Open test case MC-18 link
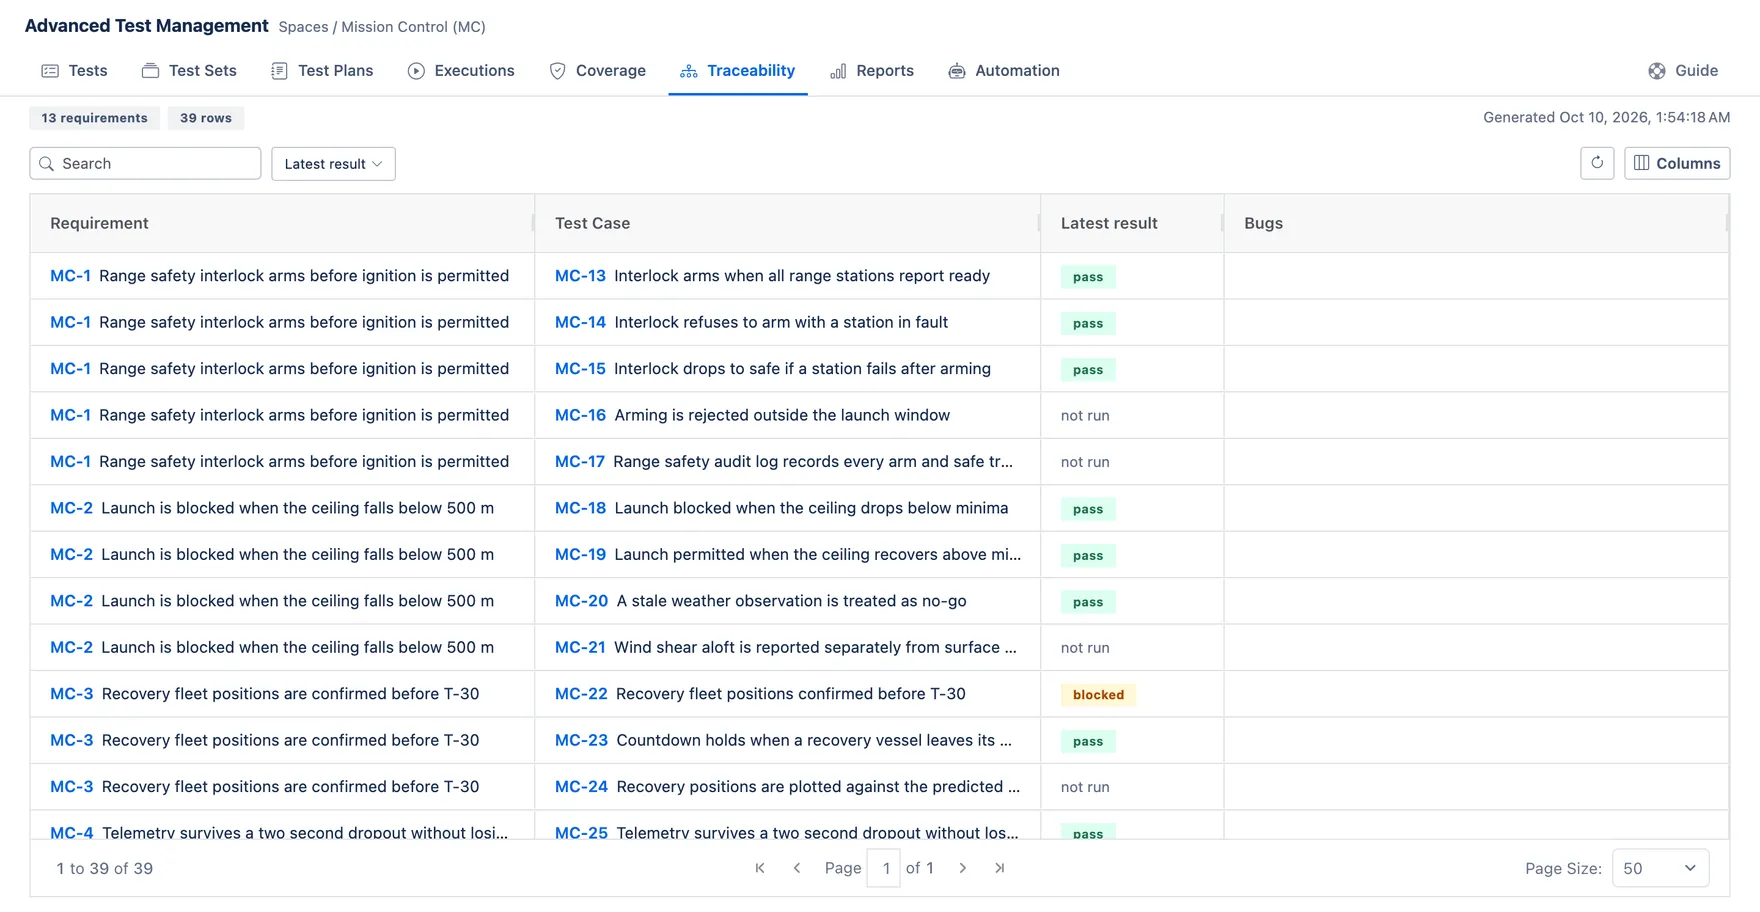Image resolution: width=1760 pixels, height=912 pixels. click(580, 508)
